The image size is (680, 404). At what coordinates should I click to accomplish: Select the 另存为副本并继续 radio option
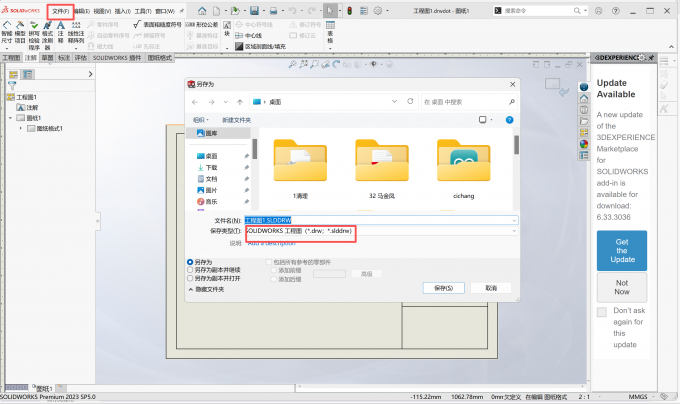191,270
